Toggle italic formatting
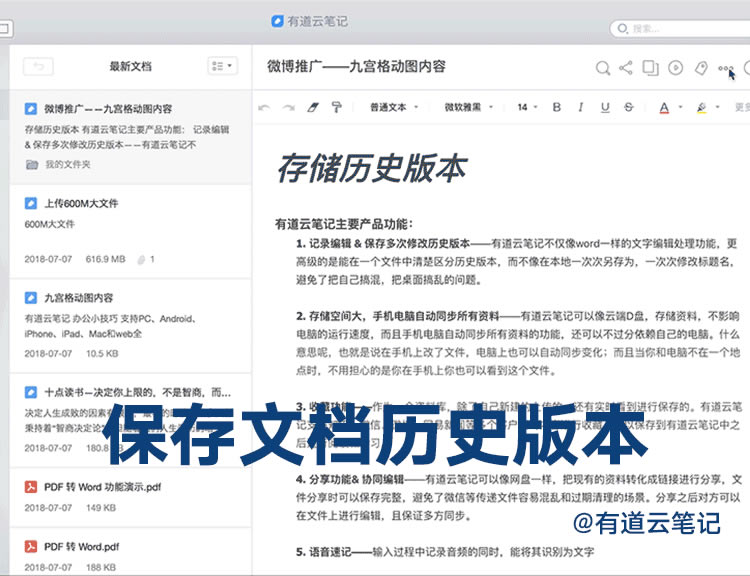Viewport: 750px width, 576px height. tap(580, 107)
